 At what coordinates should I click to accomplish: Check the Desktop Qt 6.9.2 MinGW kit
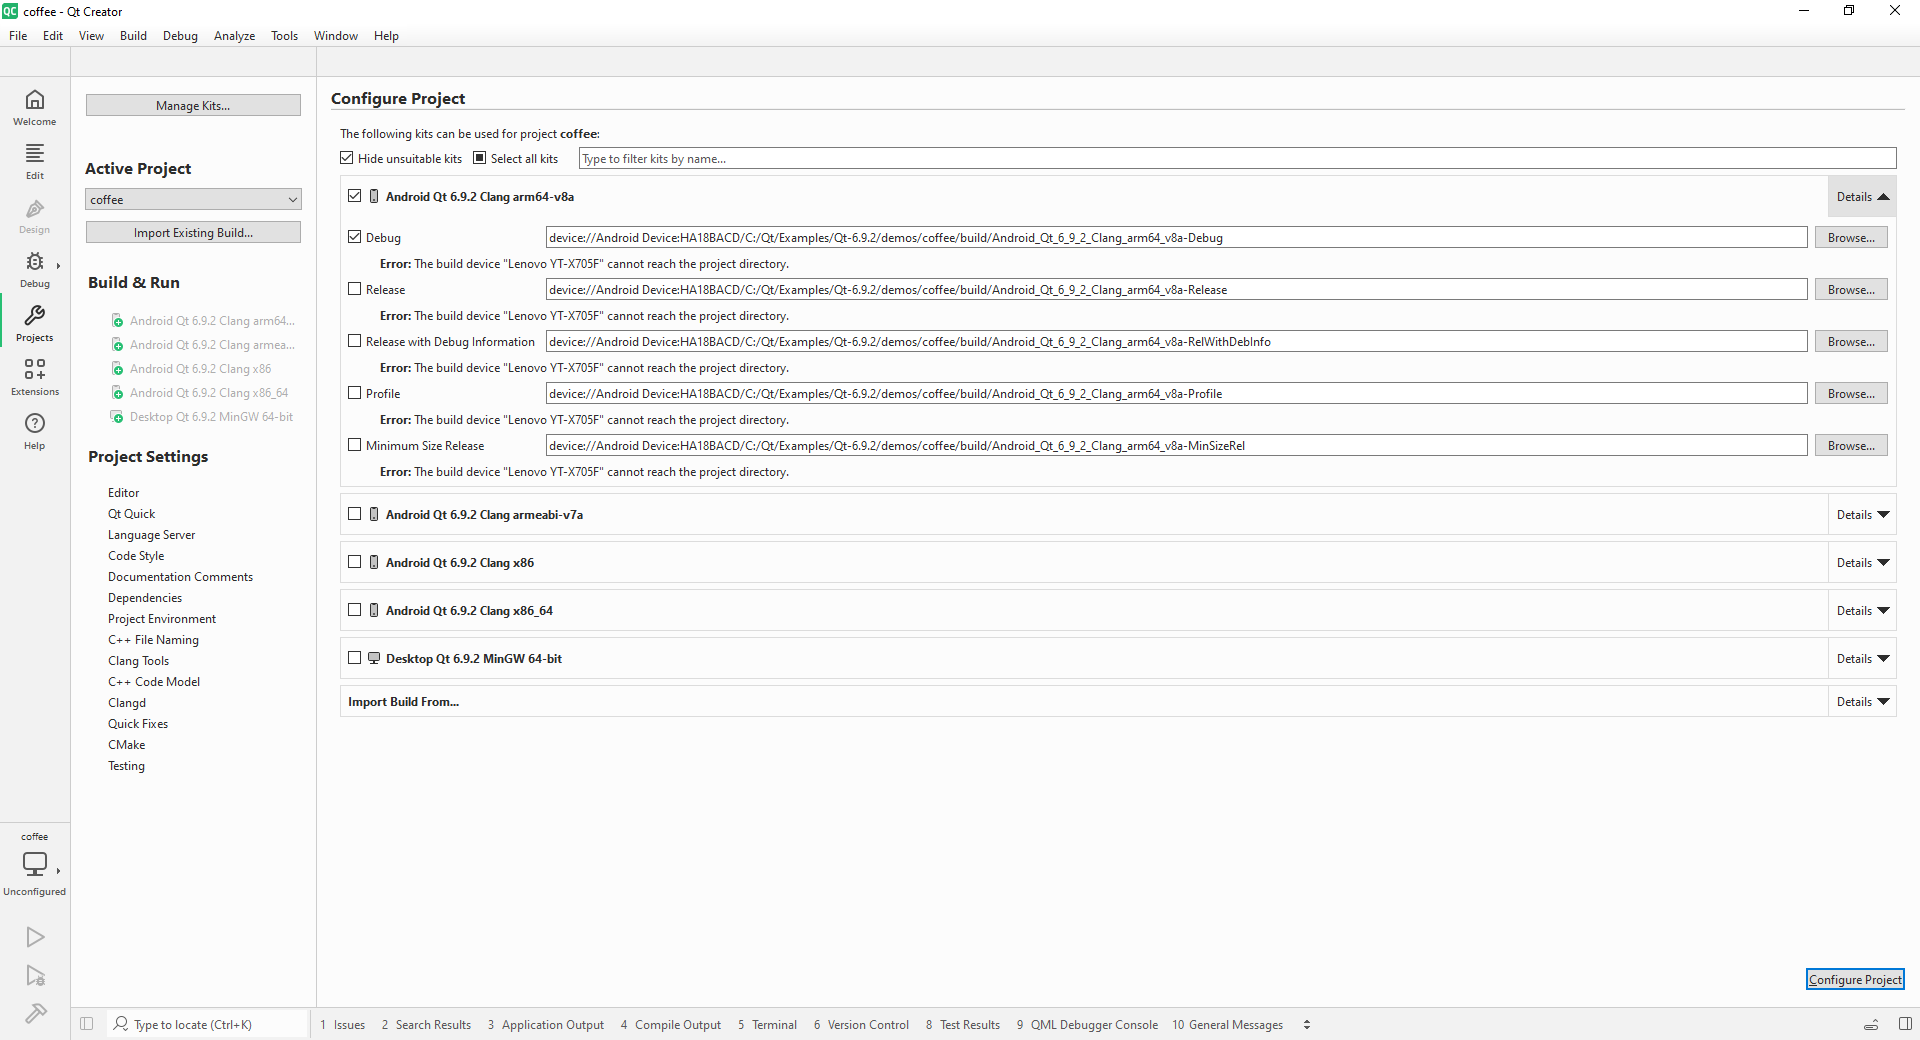355,658
